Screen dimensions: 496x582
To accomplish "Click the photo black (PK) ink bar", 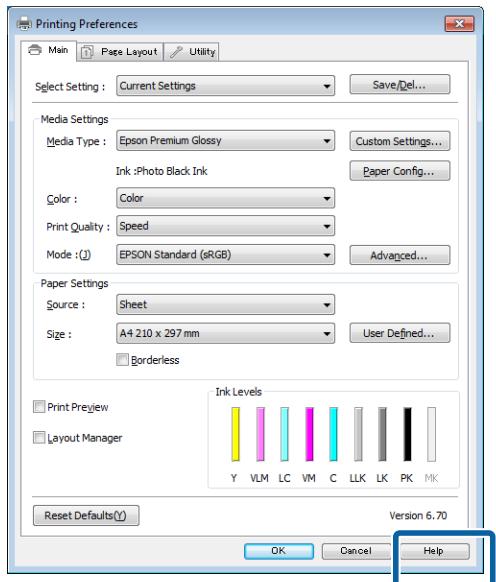I will (407, 434).
